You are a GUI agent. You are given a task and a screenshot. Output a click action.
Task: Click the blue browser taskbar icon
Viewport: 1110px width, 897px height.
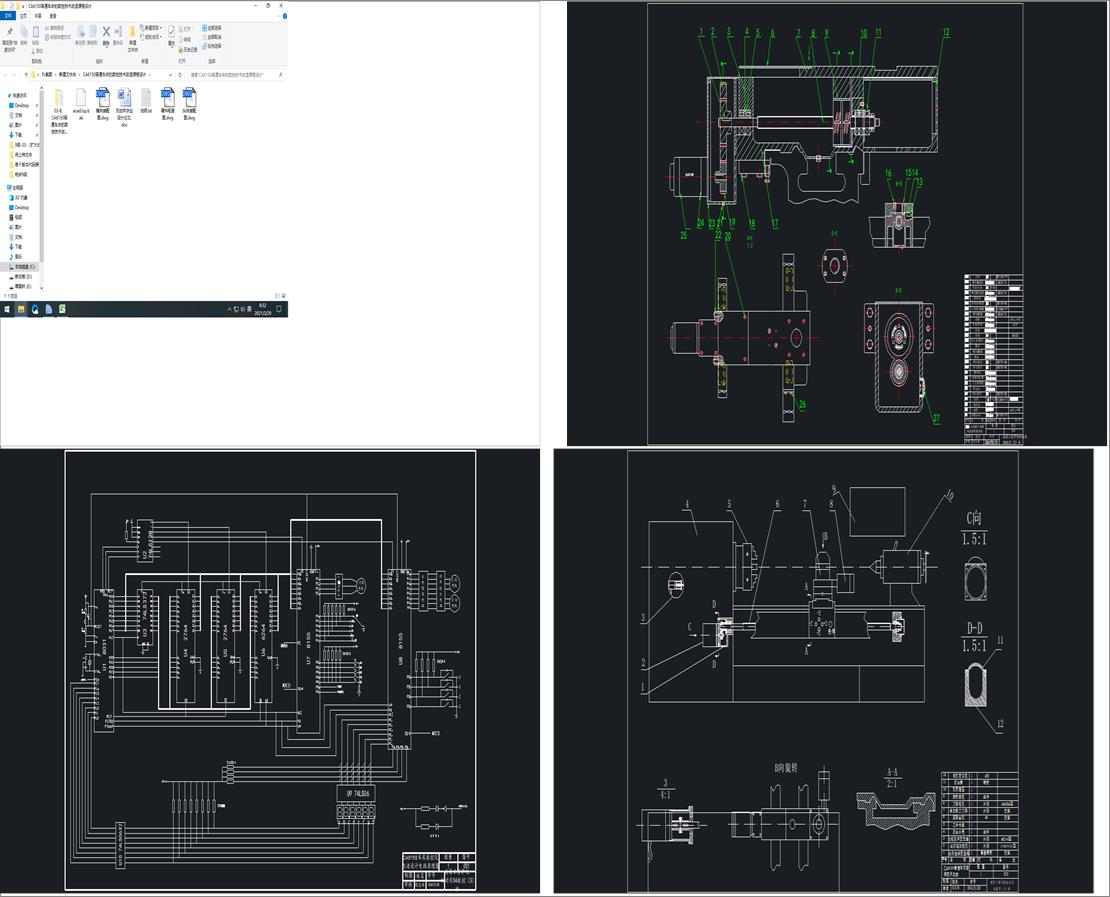(35, 309)
